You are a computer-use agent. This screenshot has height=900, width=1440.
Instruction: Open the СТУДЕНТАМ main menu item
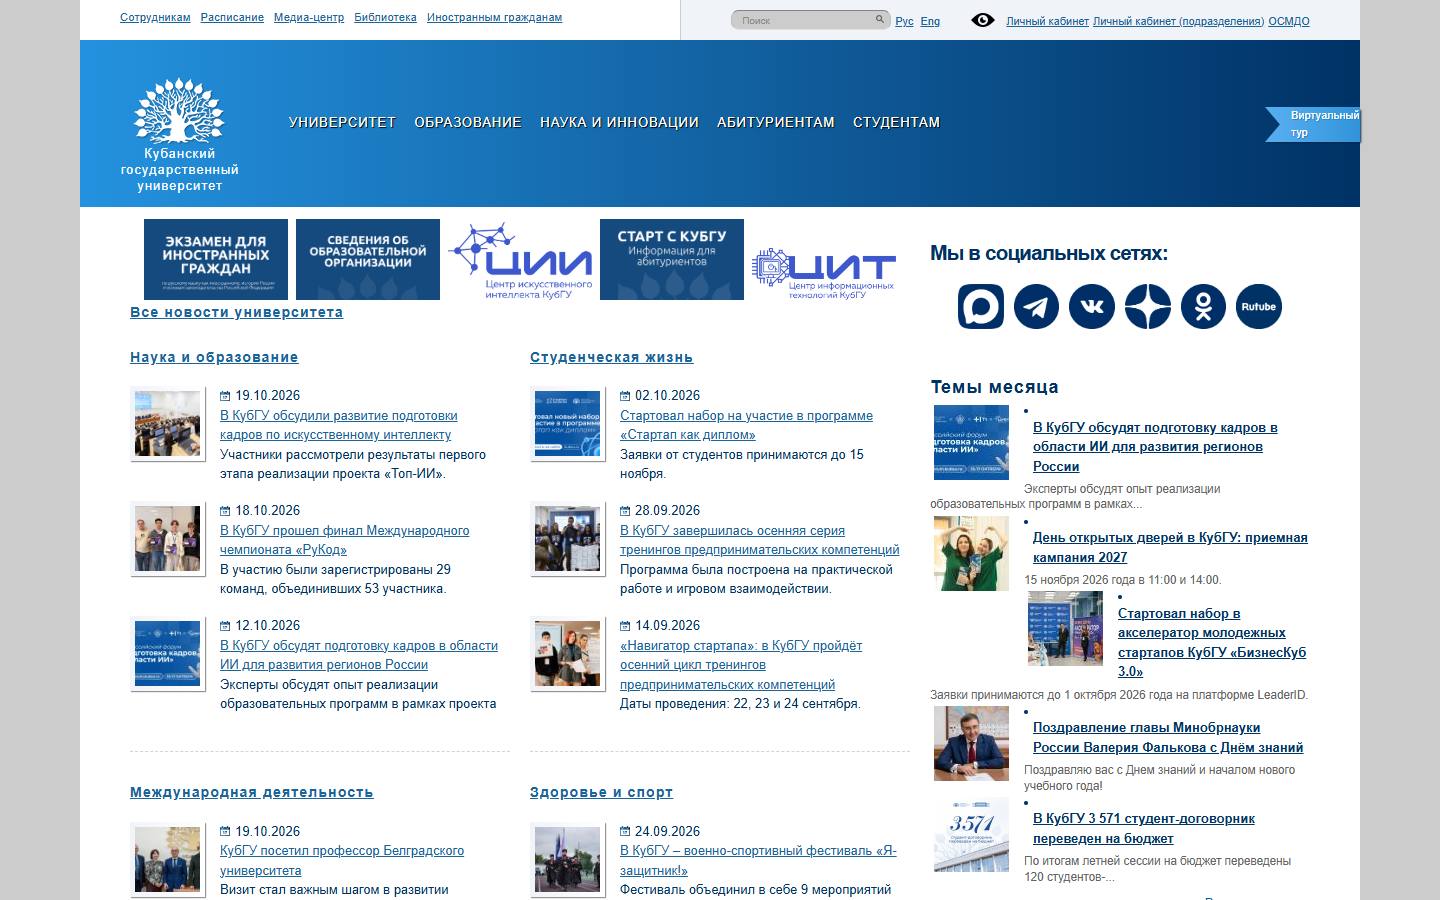[896, 122]
